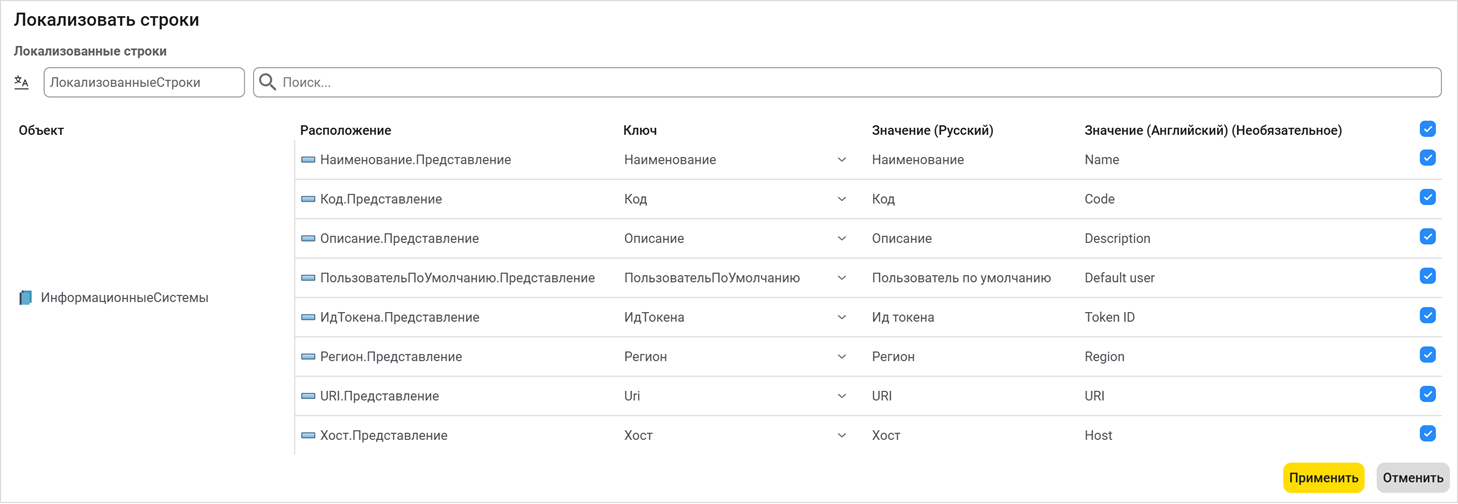Click the search magnifier icon

tap(268, 83)
